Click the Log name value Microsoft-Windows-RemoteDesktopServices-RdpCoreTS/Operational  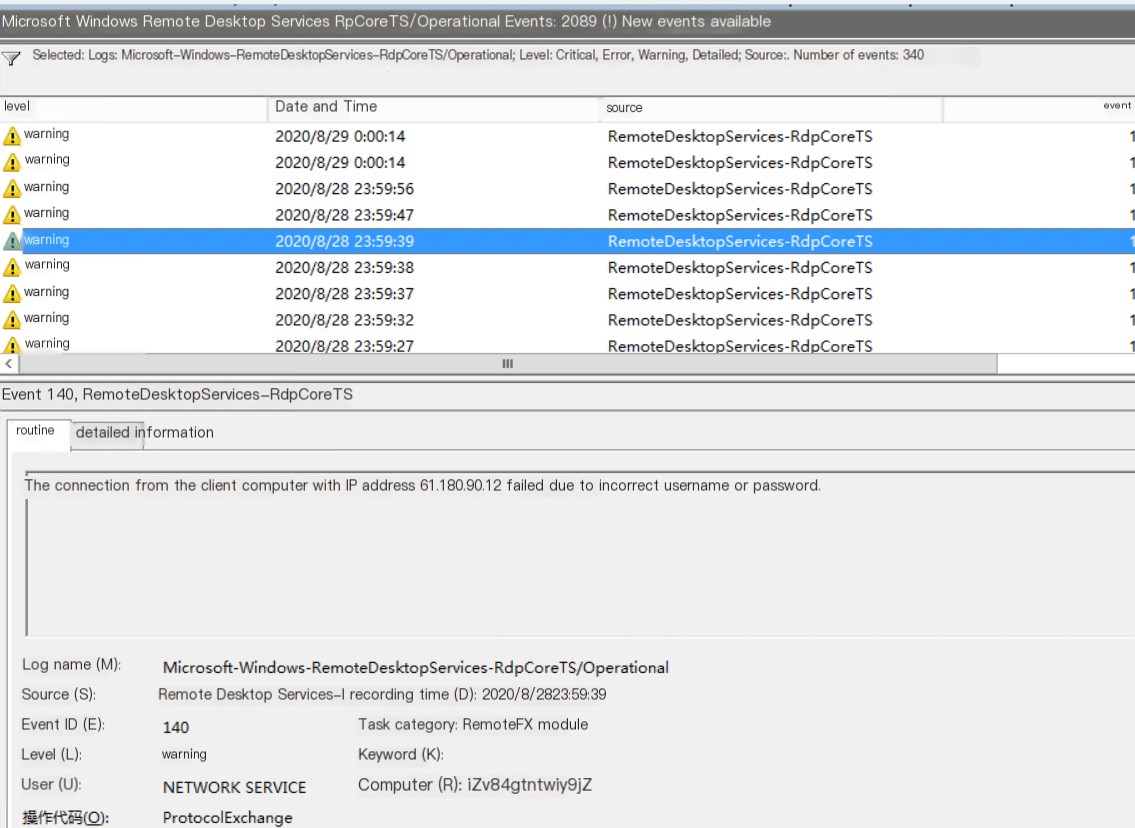[x=415, y=667]
